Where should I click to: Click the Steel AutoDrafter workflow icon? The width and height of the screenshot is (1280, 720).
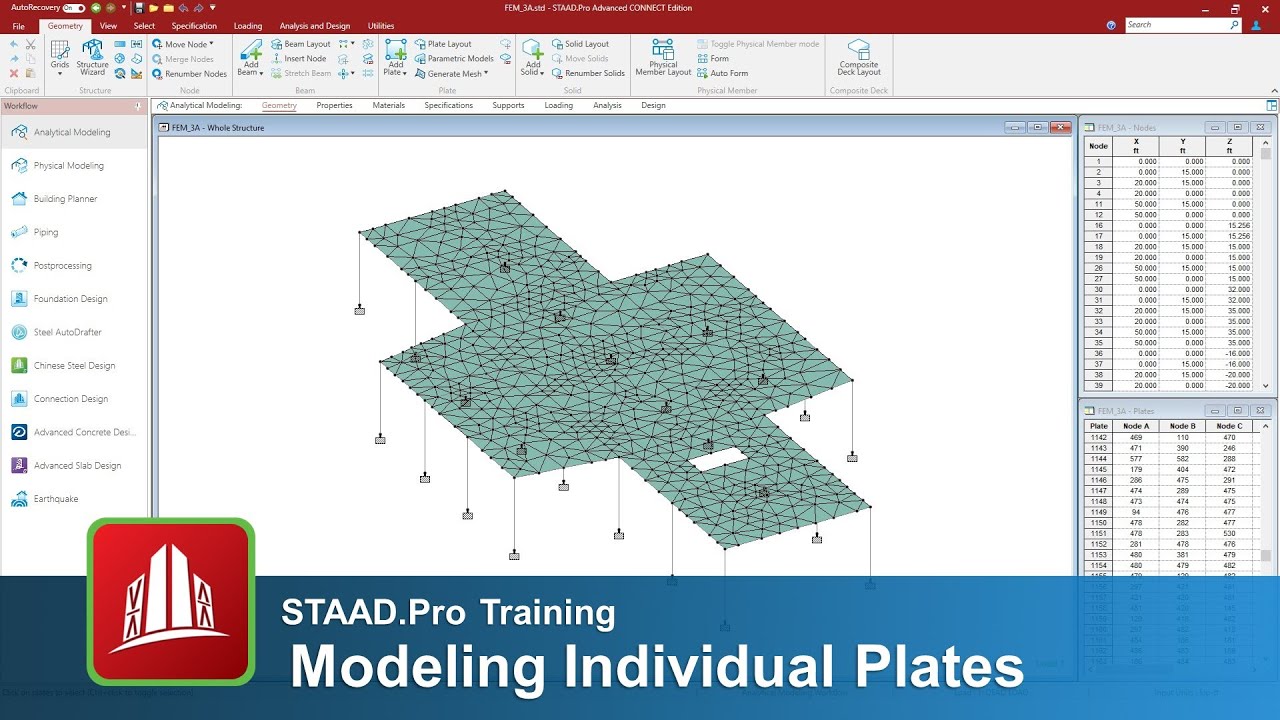(19, 332)
